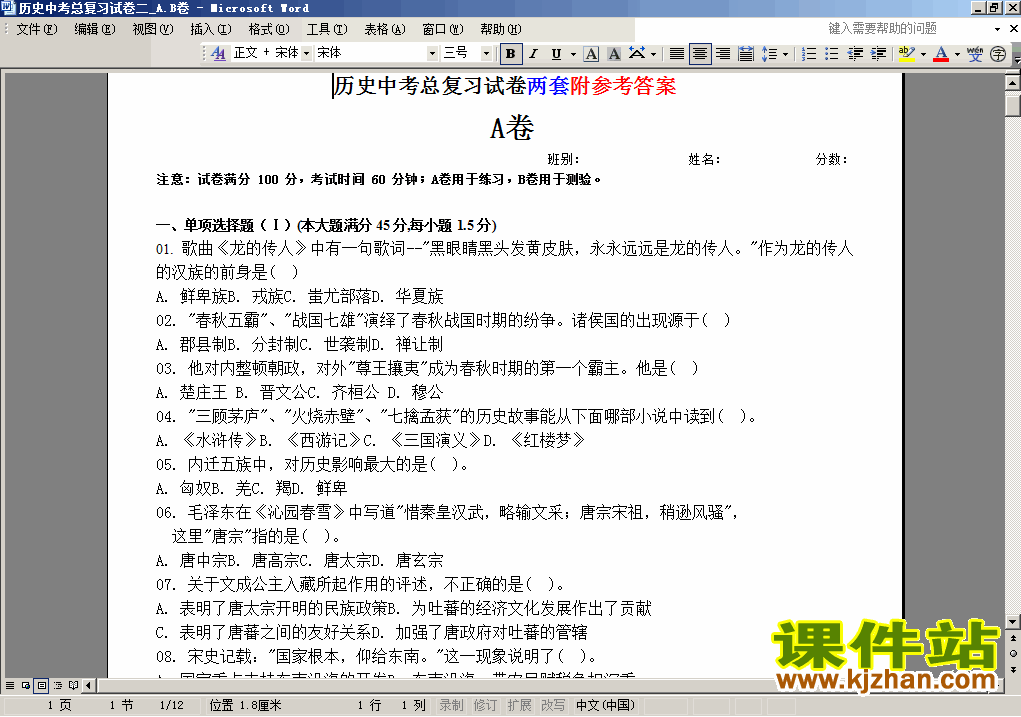Click the character scaling icon

(637, 53)
